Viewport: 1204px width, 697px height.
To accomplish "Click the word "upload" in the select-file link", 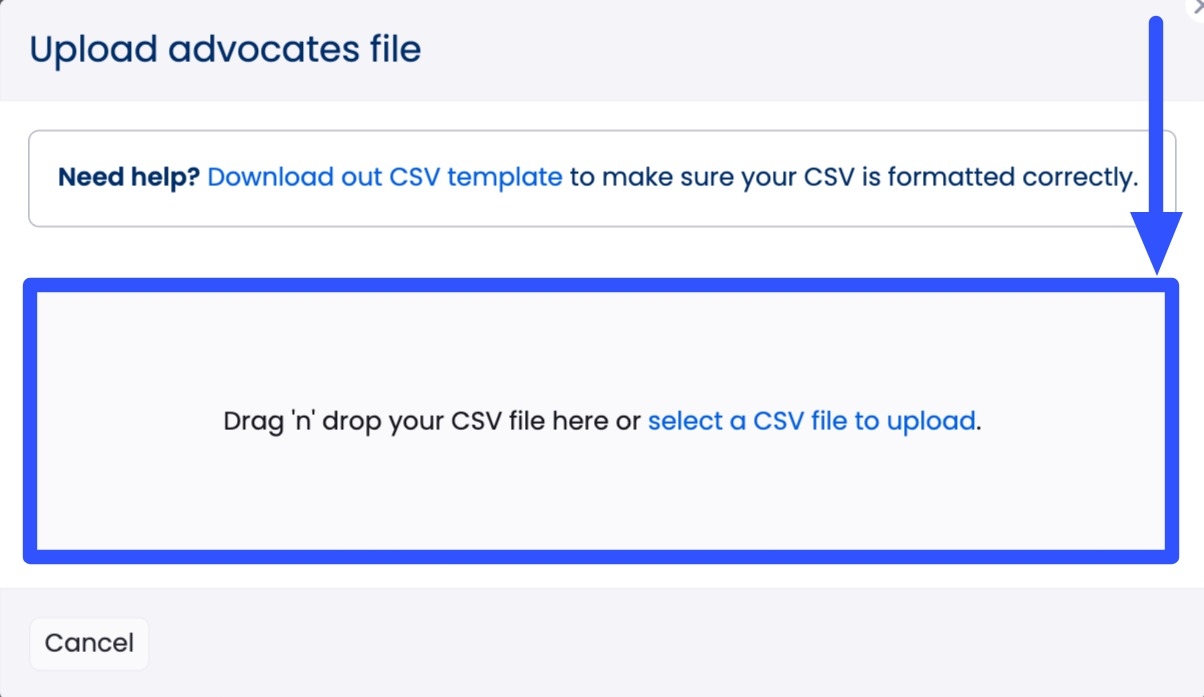I will point(928,421).
